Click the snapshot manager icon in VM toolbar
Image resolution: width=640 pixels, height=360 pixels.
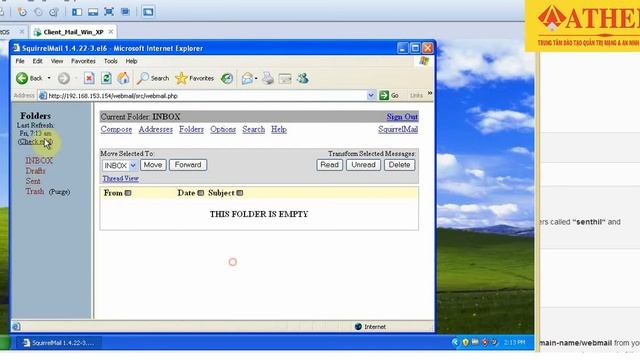pyautogui.click(x=53, y=12)
